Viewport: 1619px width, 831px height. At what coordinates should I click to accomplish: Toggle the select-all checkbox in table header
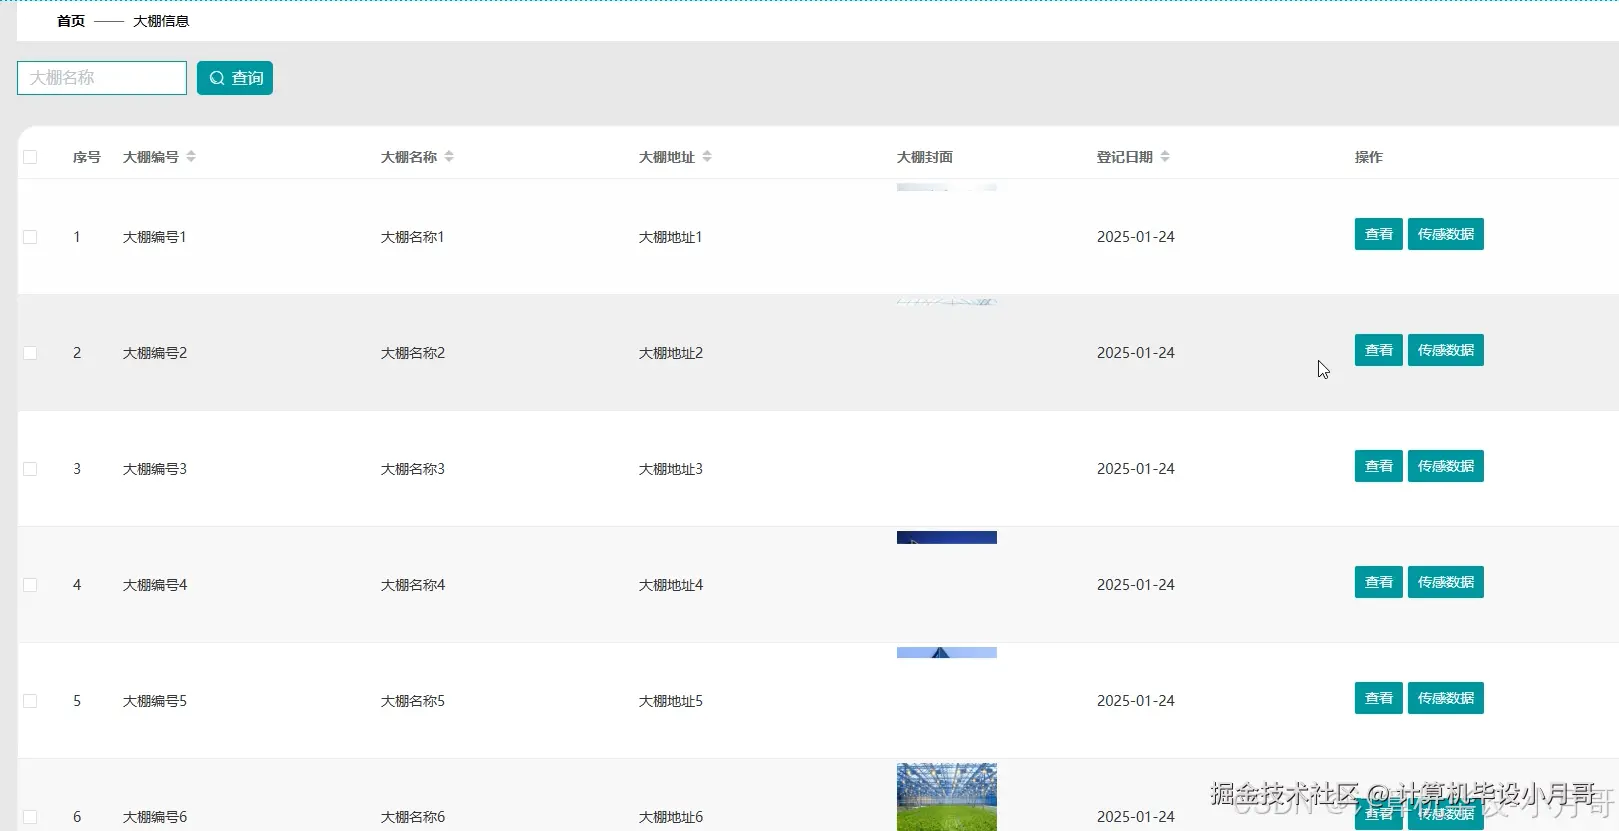point(30,157)
